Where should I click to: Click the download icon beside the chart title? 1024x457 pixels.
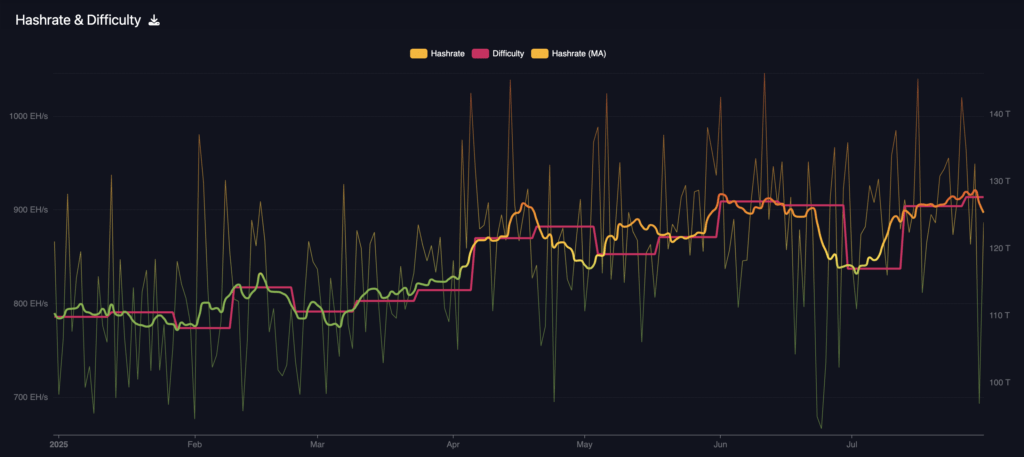coord(154,20)
